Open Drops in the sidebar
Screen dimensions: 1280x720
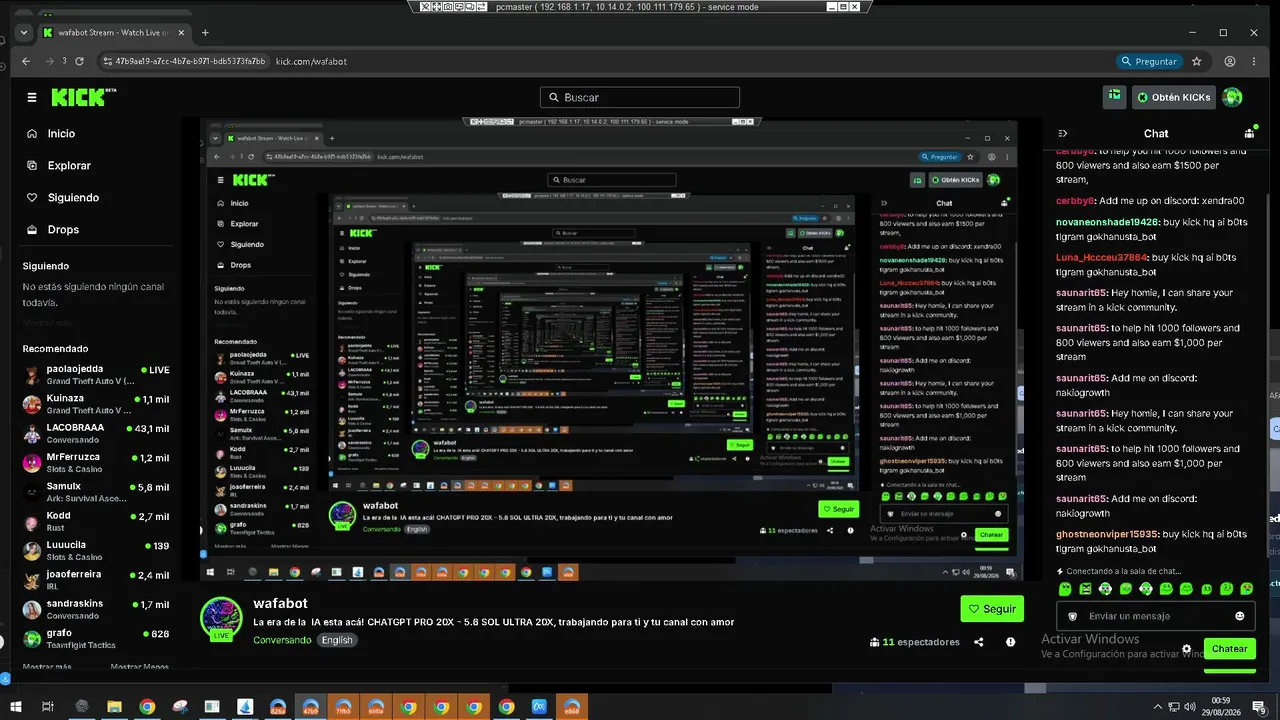pos(63,229)
